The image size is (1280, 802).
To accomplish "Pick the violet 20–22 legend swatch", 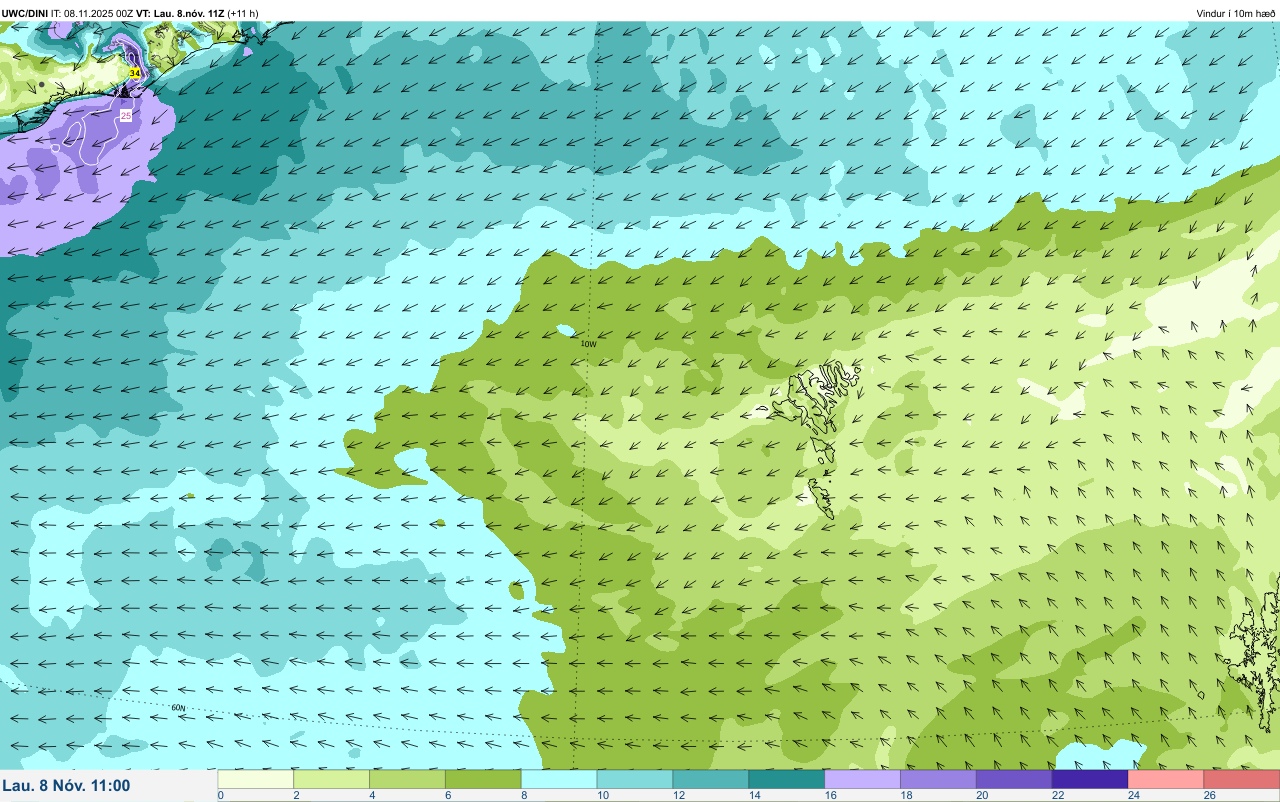I will pos(1015,779).
